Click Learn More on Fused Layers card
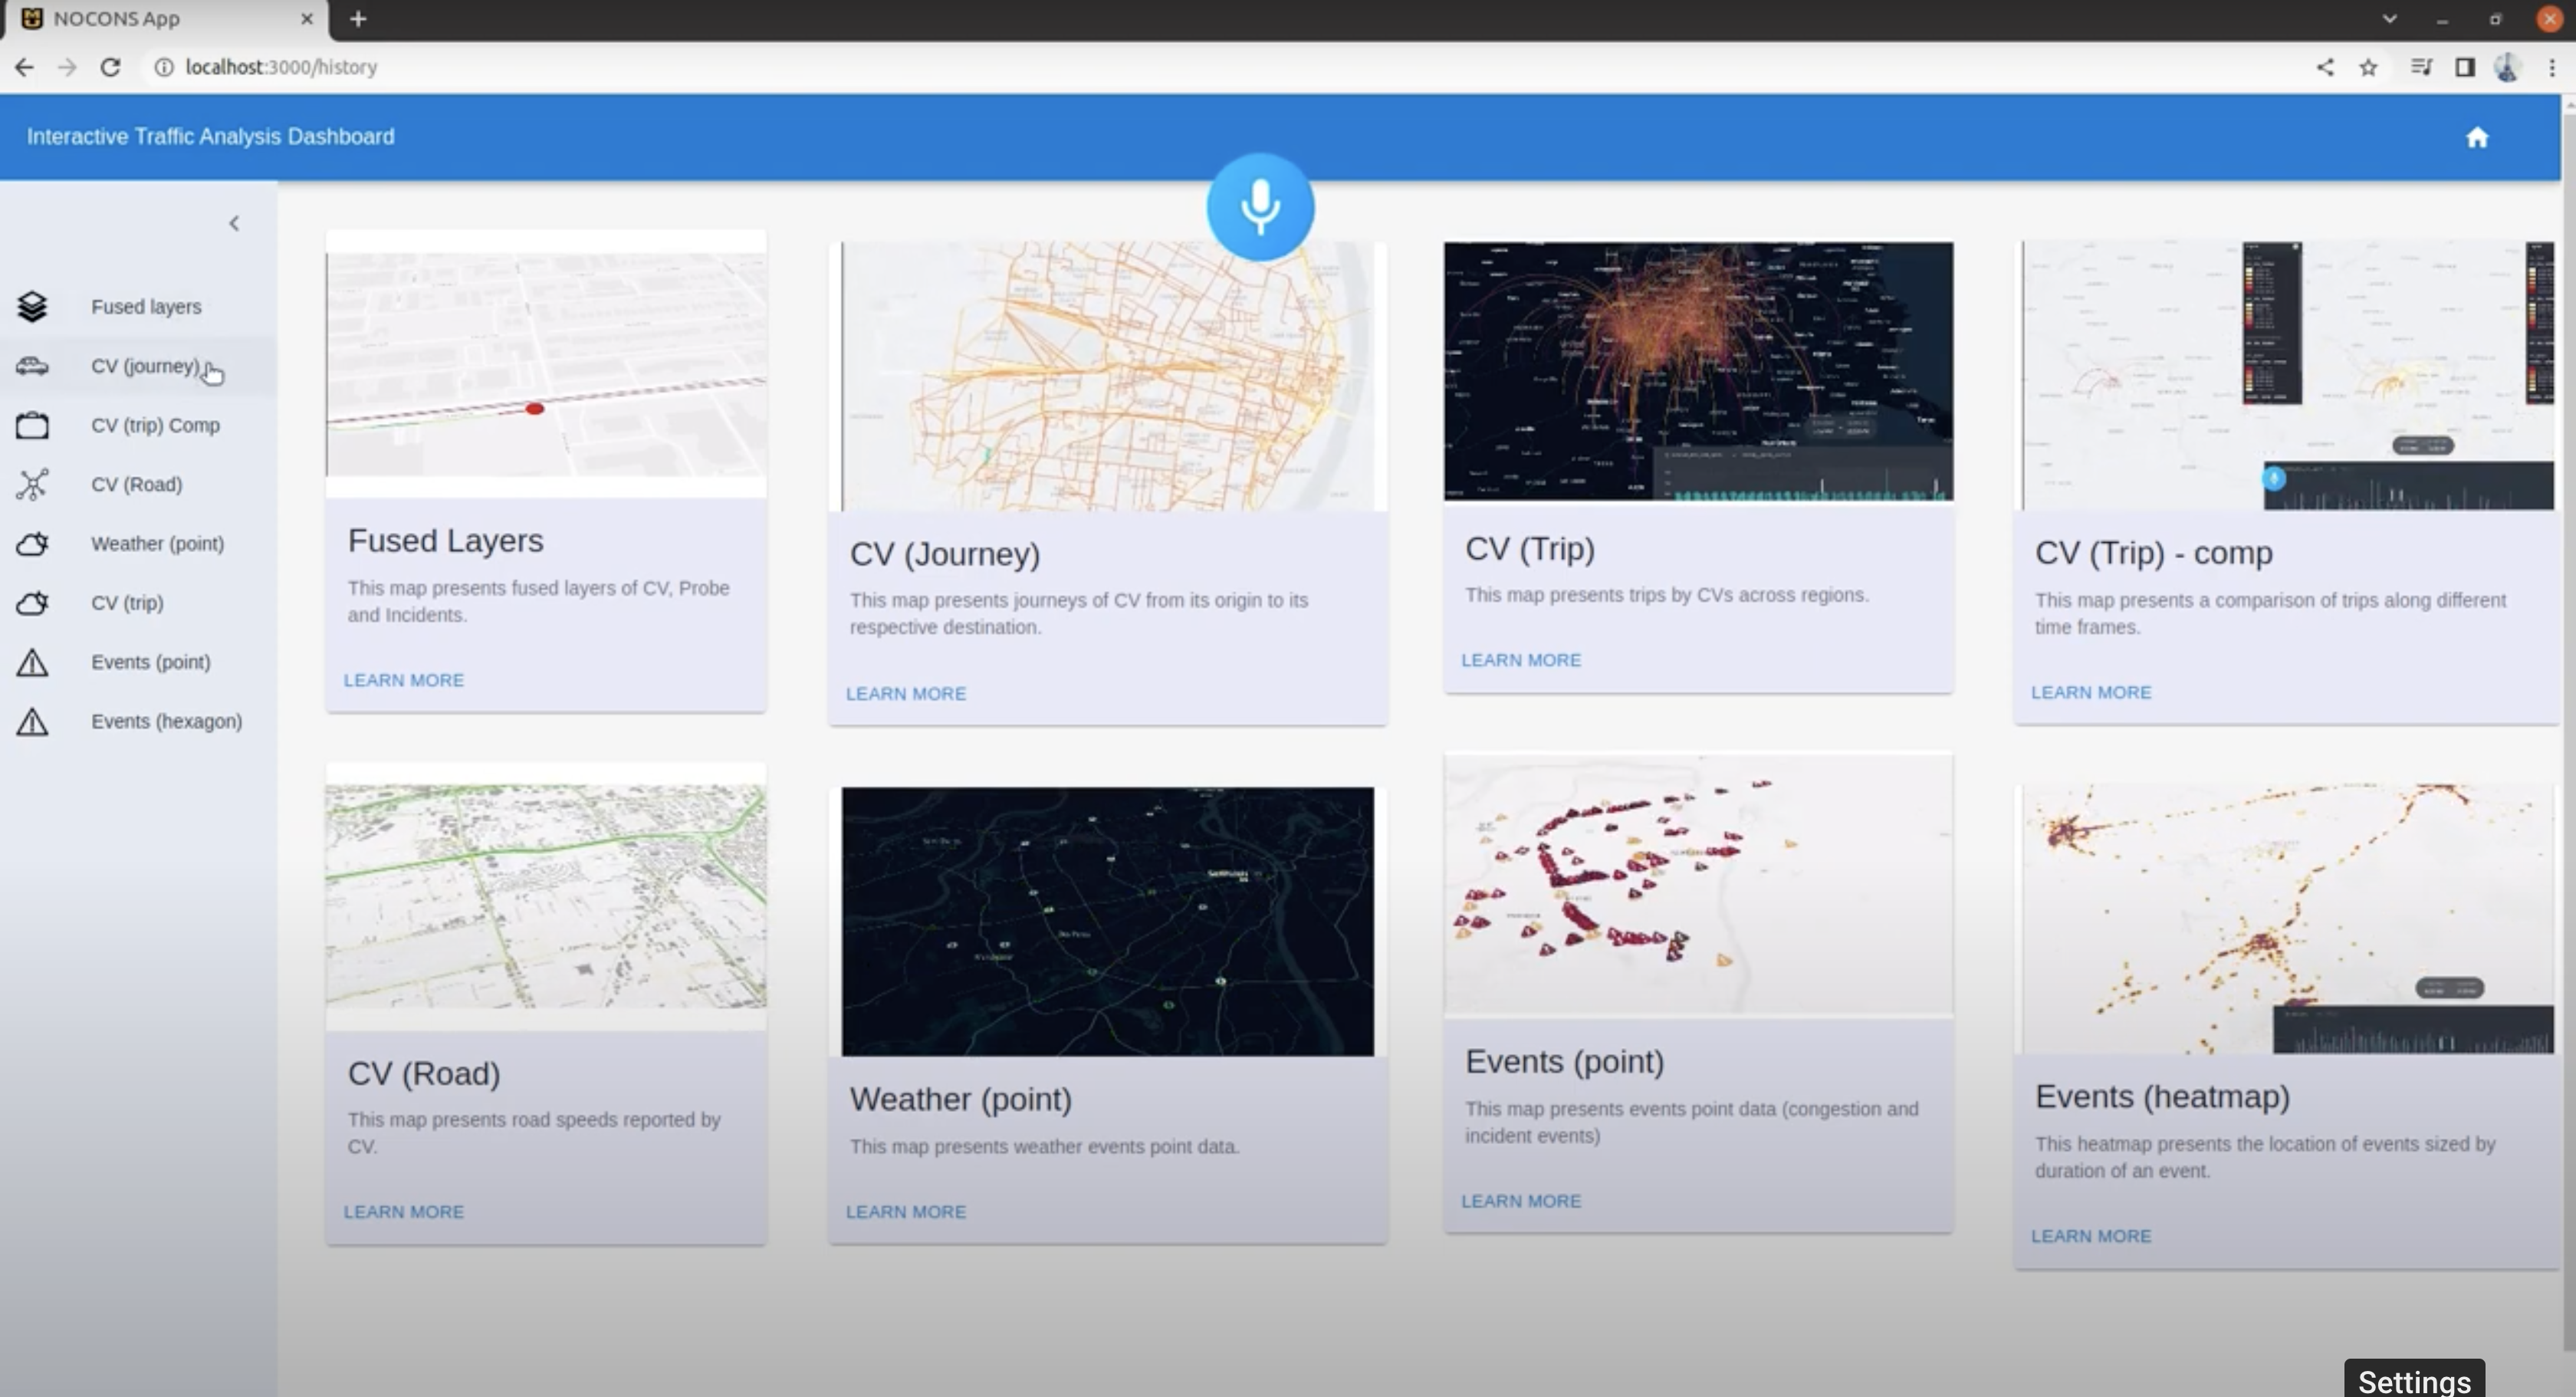Viewport: 2576px width, 1397px height. pos(404,680)
